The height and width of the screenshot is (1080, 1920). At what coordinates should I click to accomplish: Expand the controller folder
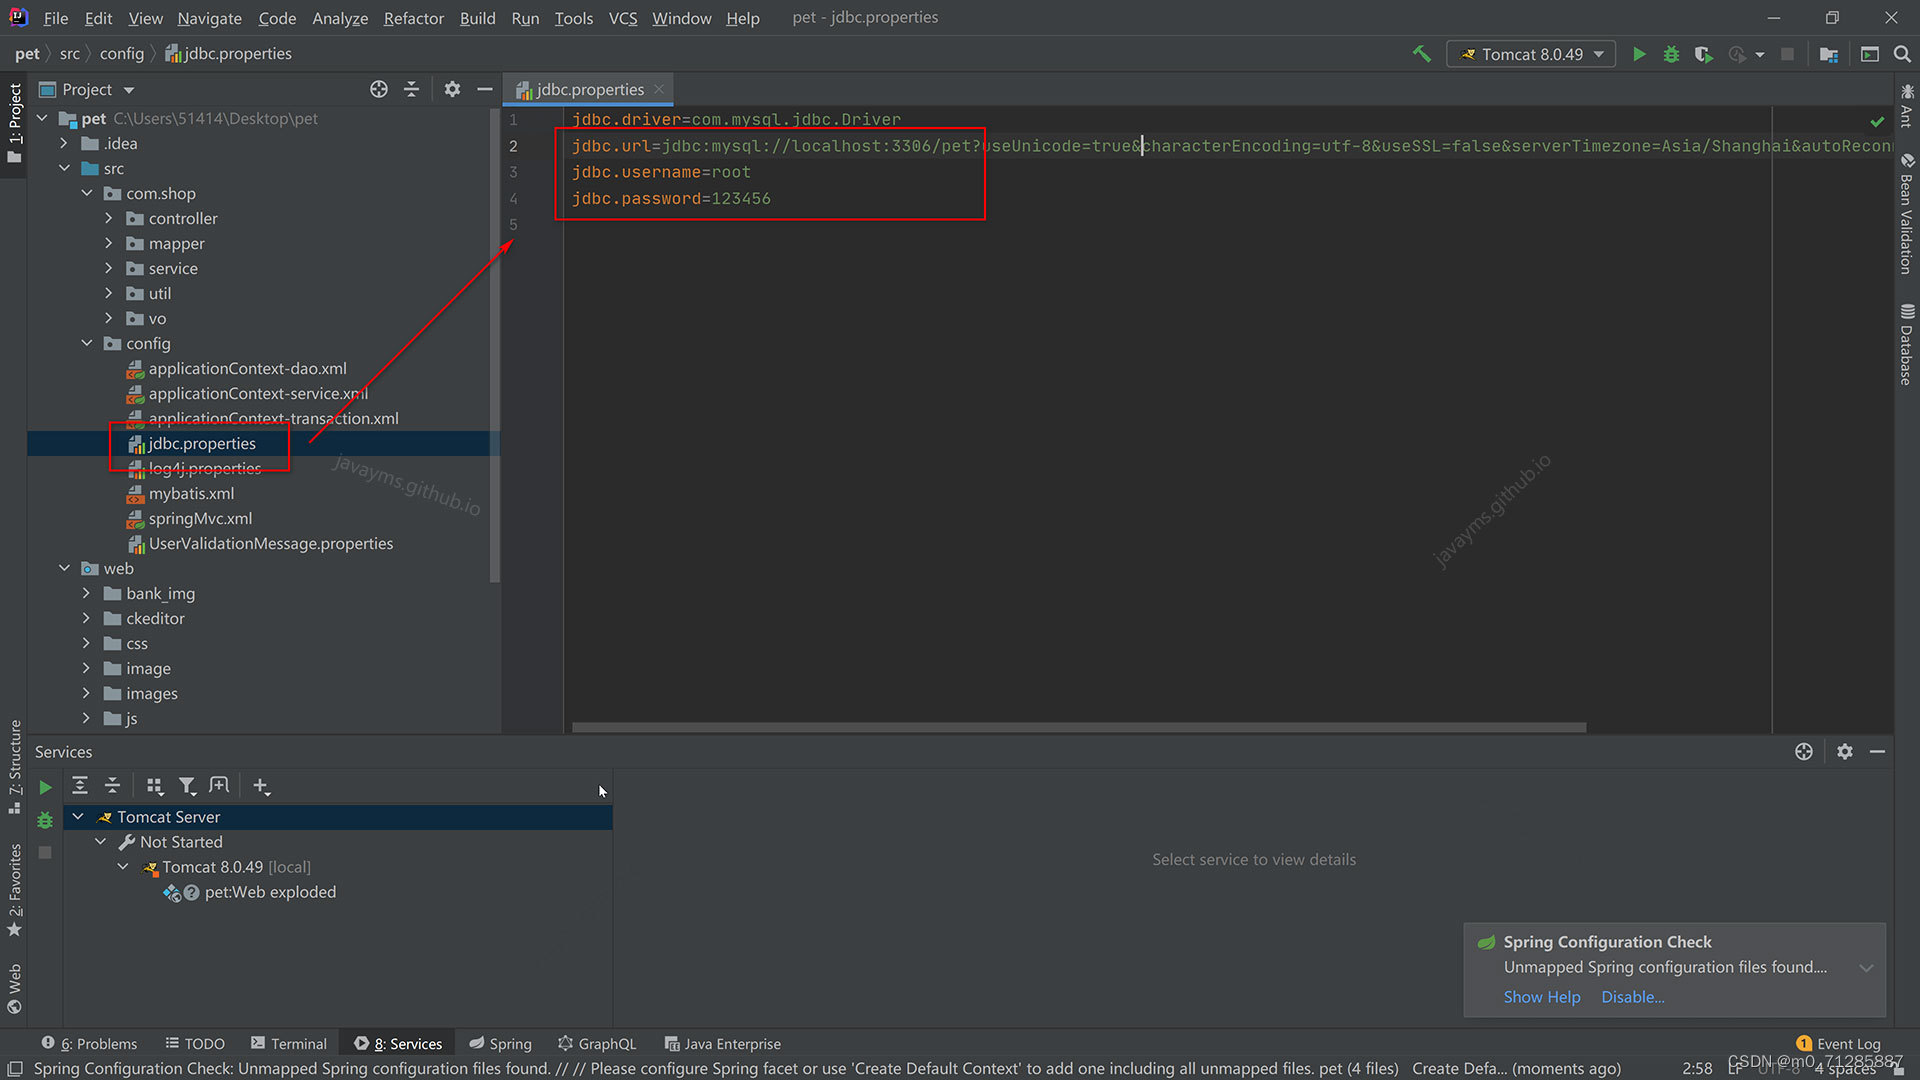click(109, 218)
